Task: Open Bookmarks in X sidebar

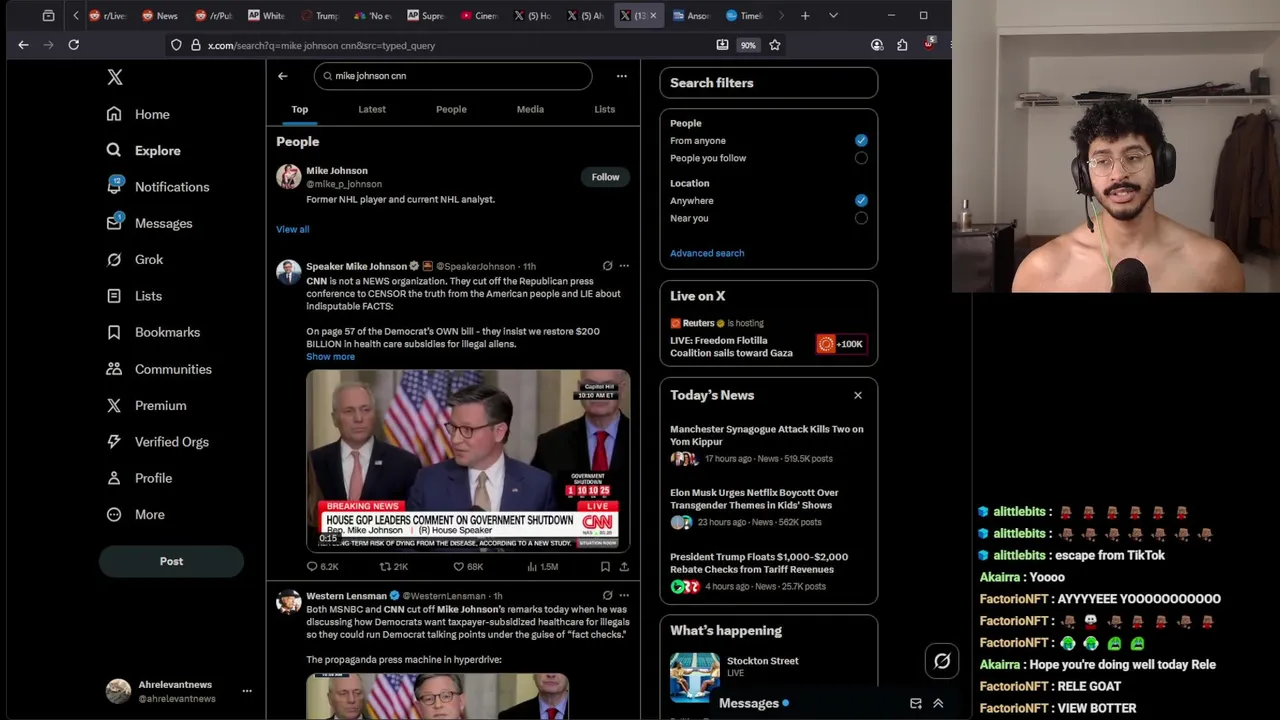Action: 153,332
